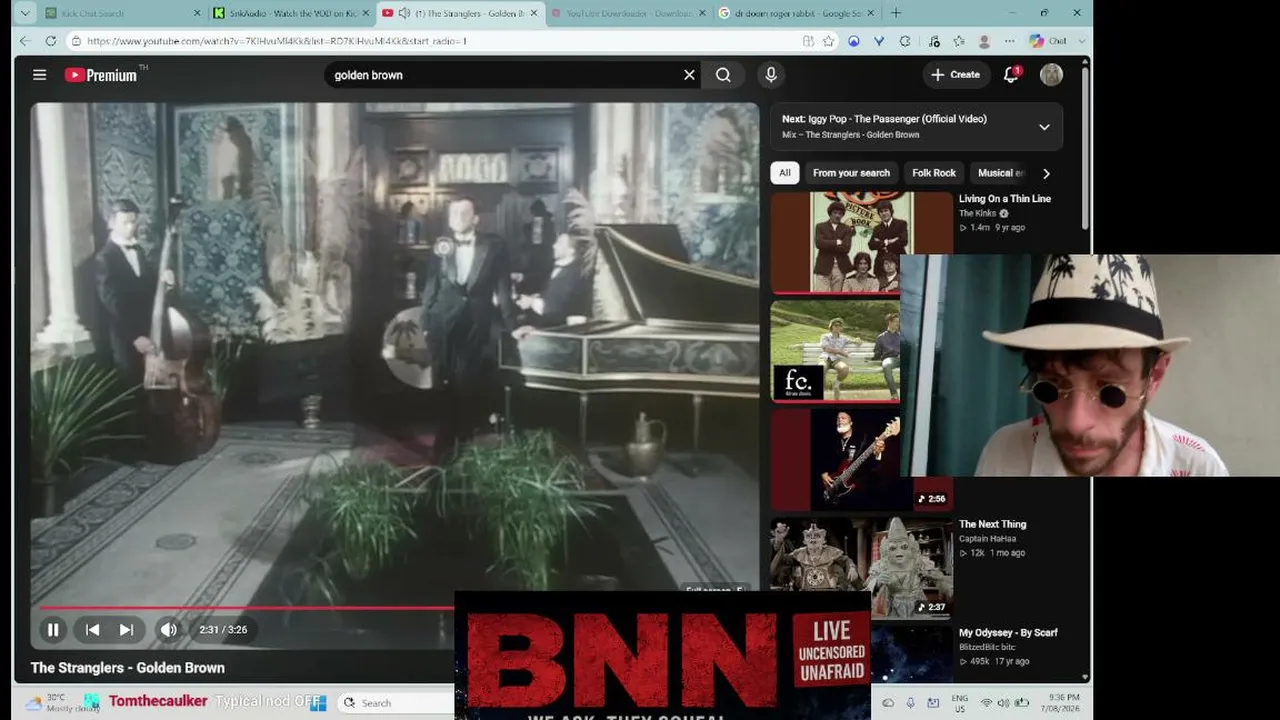The width and height of the screenshot is (1280, 720).
Task: Show more filter chips with right arrow
Action: (x=1046, y=173)
